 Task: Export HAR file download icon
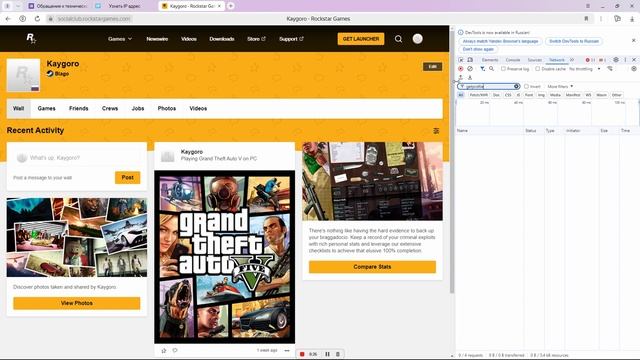470,78
